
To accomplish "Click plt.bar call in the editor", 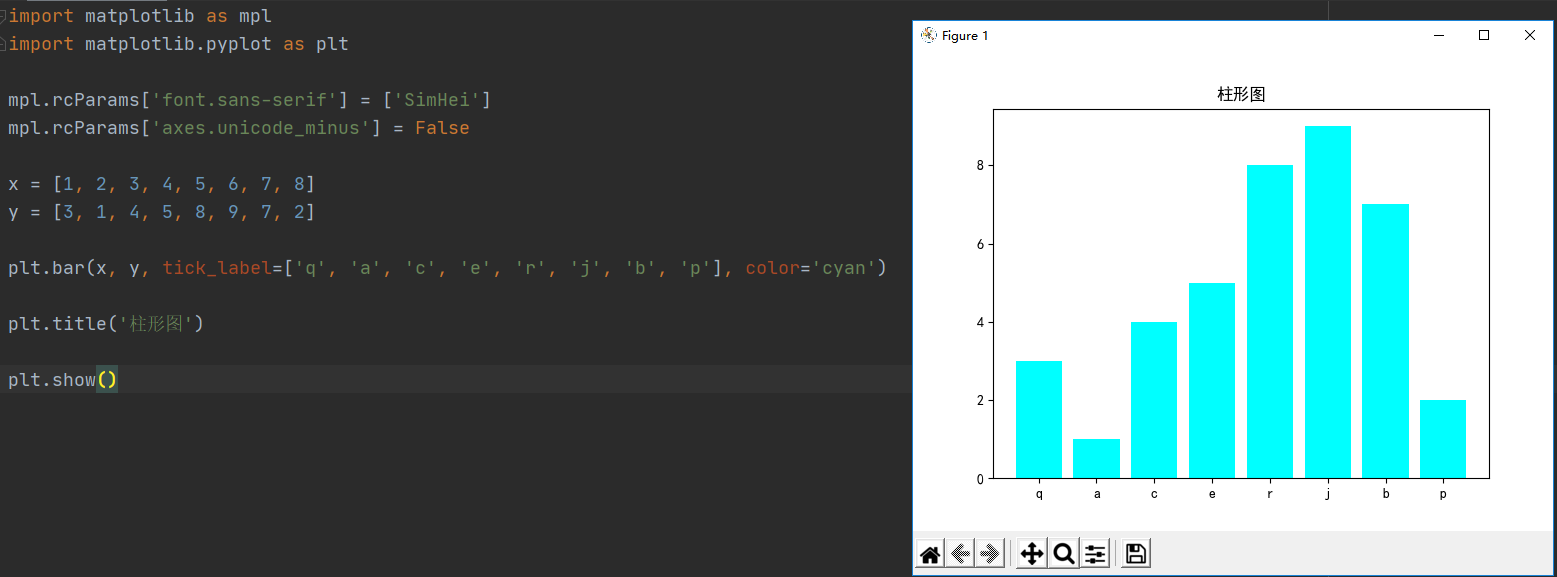I will (46, 268).
